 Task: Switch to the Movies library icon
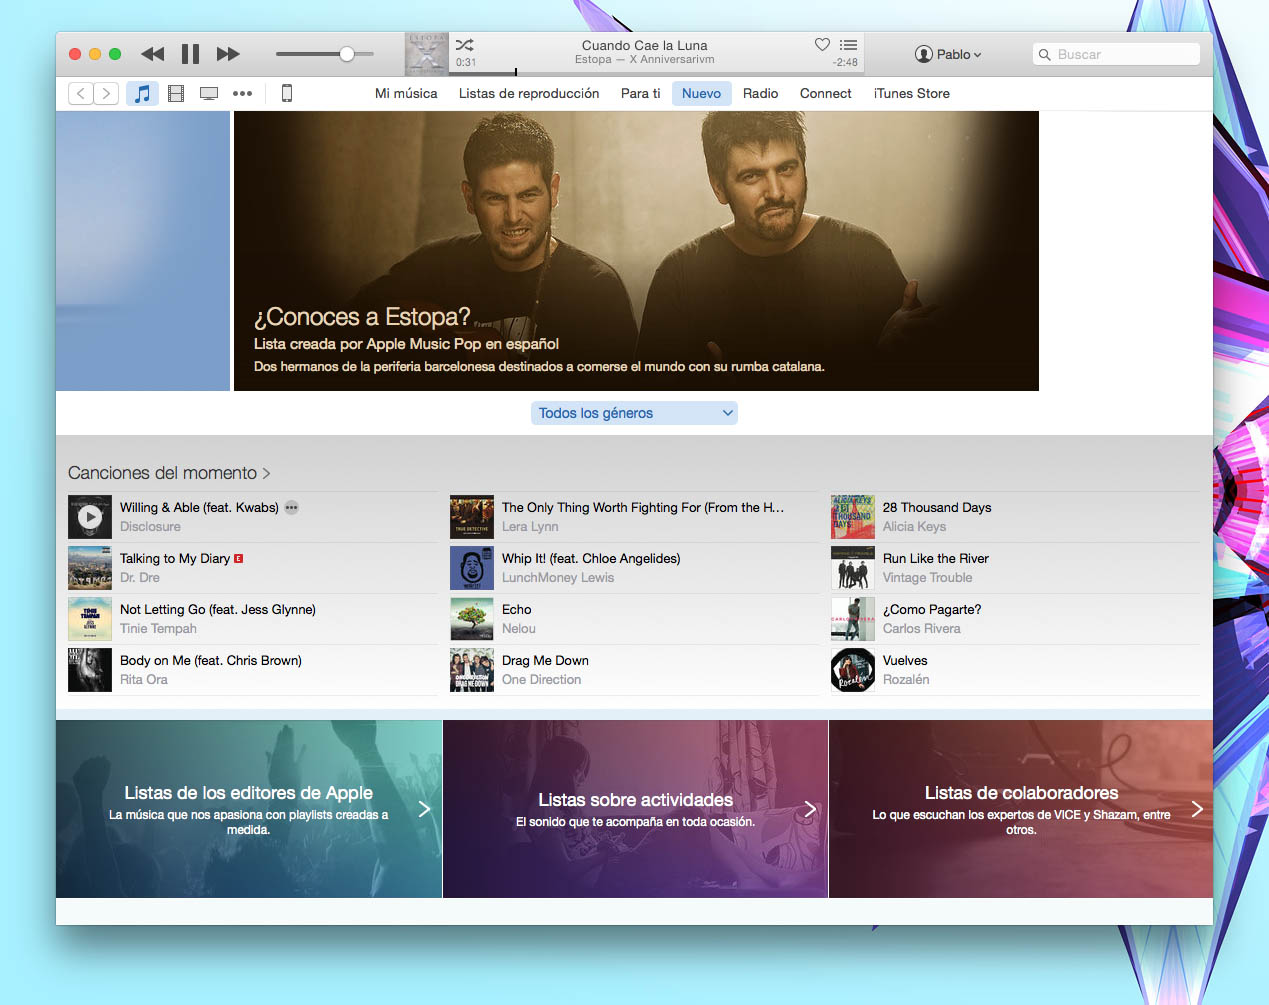coord(176,93)
